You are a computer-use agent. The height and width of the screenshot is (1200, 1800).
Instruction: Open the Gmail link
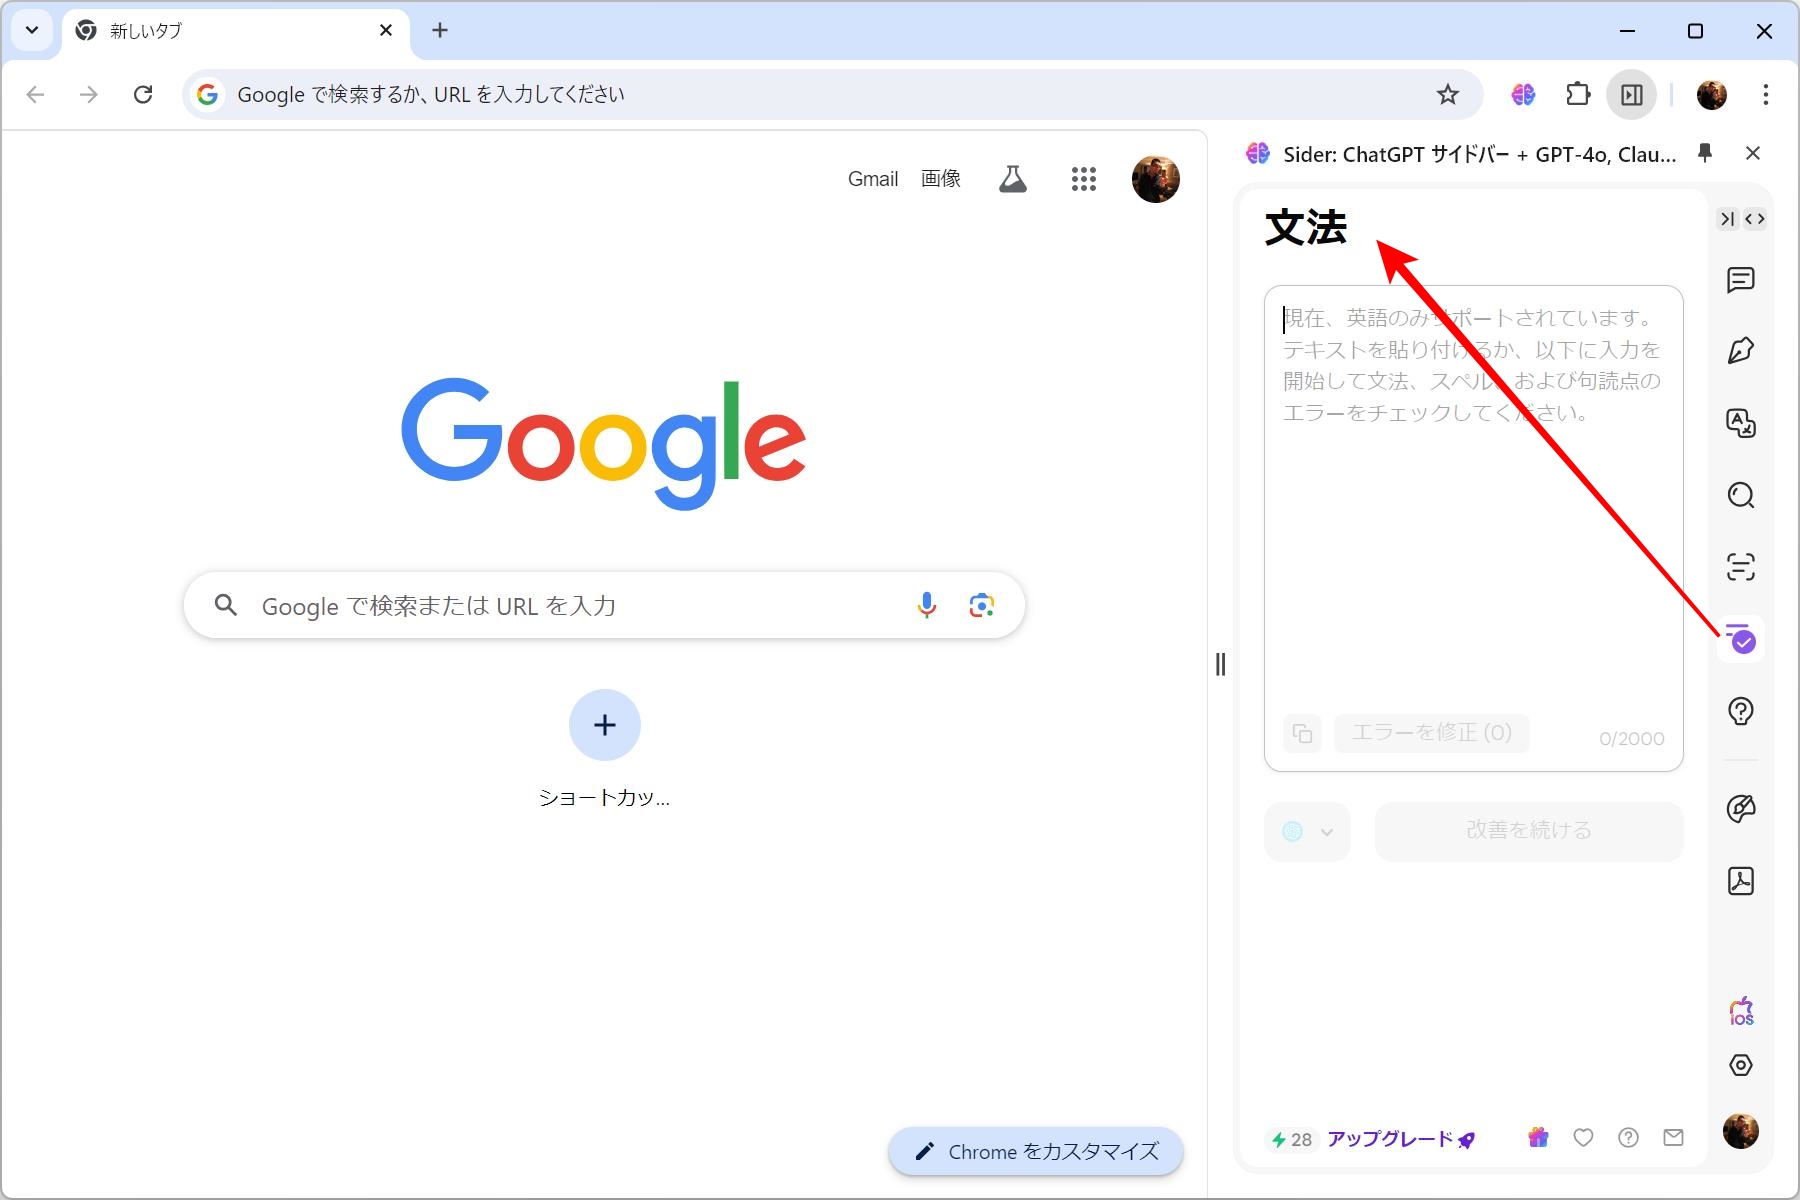coord(873,179)
